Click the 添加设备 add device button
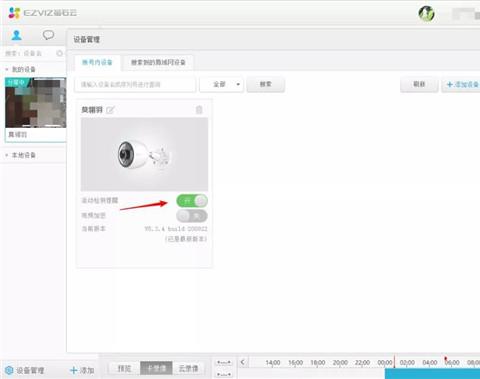Viewport: 480px width, 379px height. coord(462,85)
